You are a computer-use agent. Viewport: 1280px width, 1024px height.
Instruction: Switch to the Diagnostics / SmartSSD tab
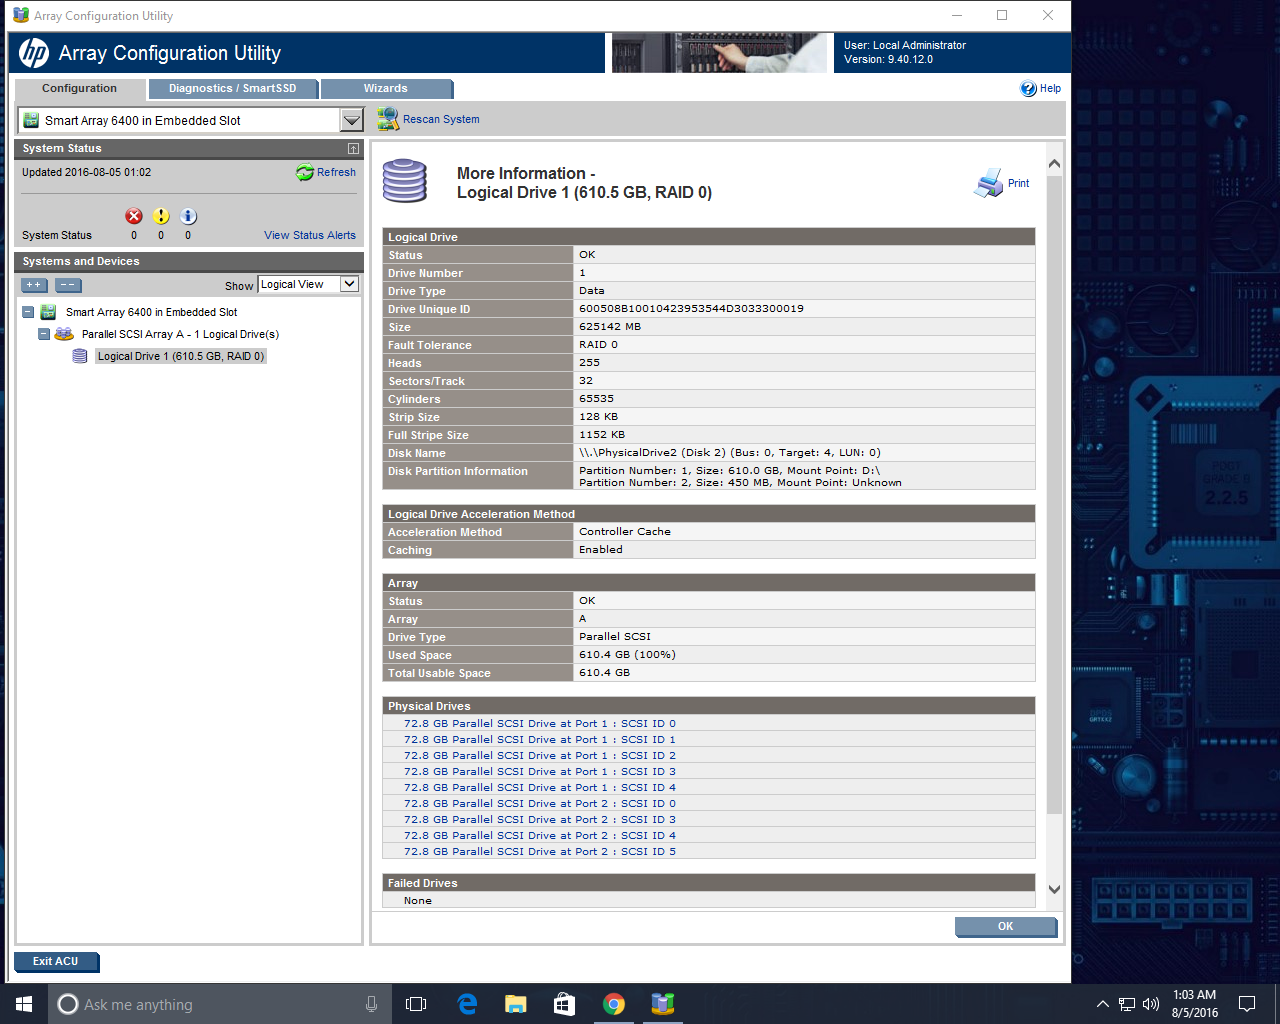[x=232, y=89]
